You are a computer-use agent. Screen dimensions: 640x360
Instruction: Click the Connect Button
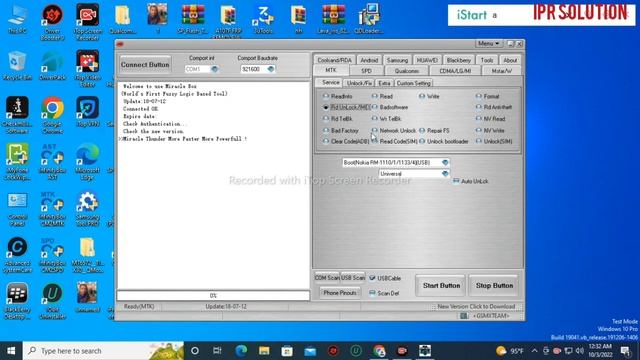(145, 64)
